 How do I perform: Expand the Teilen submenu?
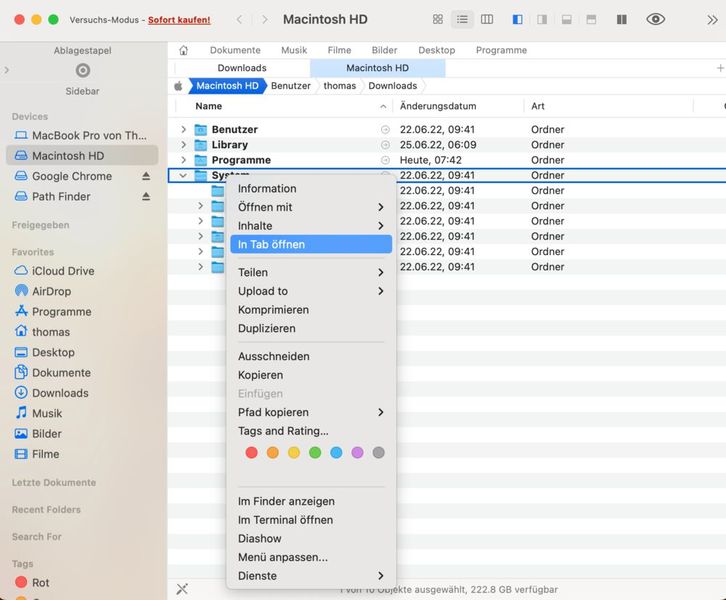(x=381, y=272)
